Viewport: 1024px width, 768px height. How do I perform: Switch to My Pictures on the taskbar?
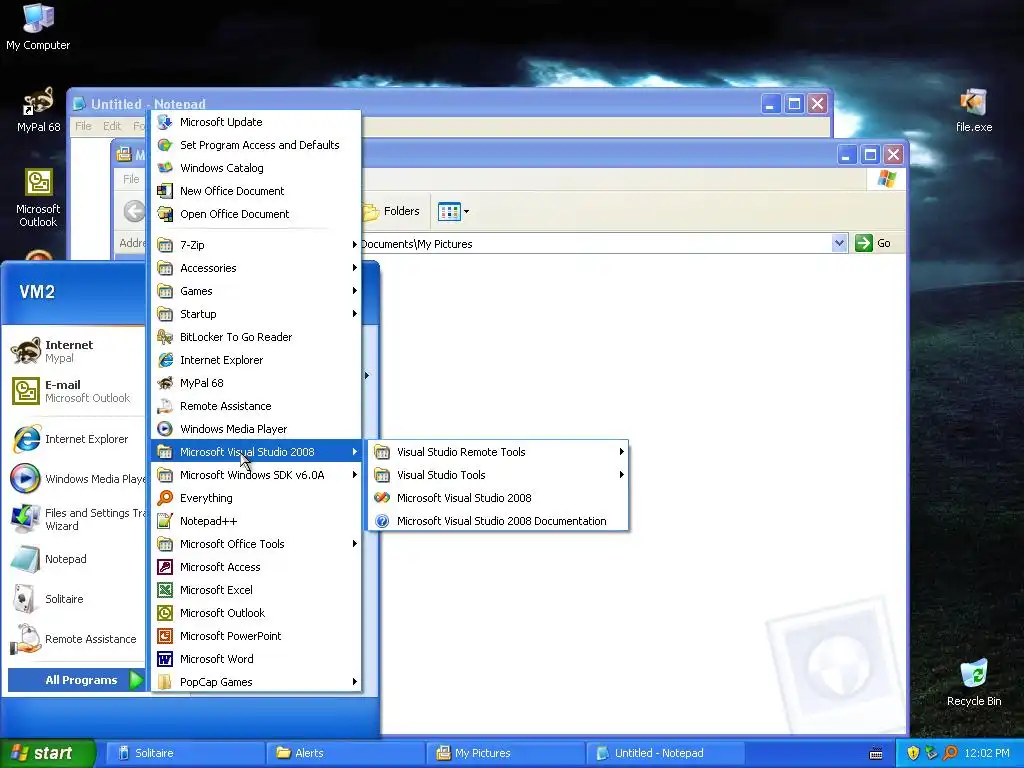[504, 753]
